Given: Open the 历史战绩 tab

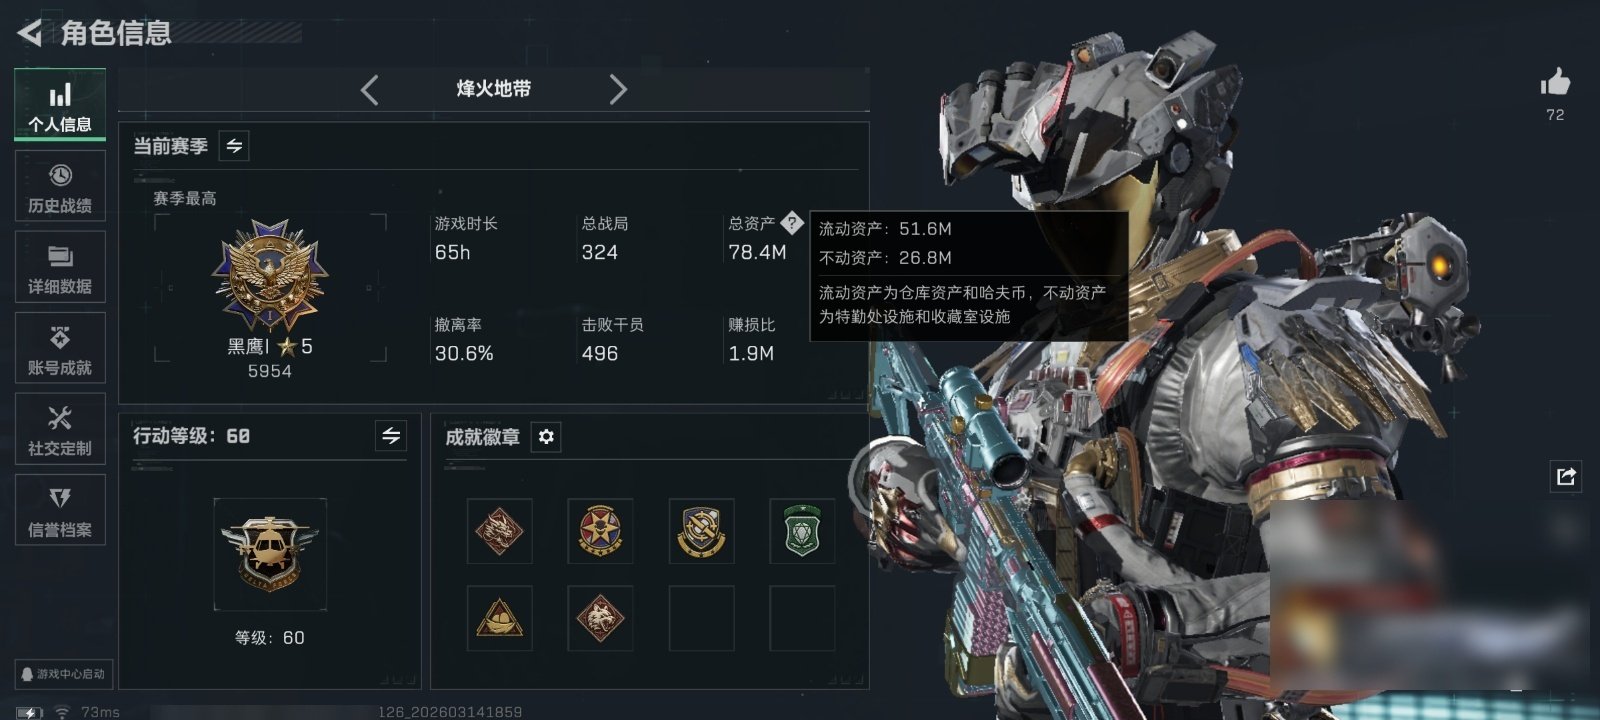Looking at the screenshot, I should pyautogui.click(x=60, y=187).
